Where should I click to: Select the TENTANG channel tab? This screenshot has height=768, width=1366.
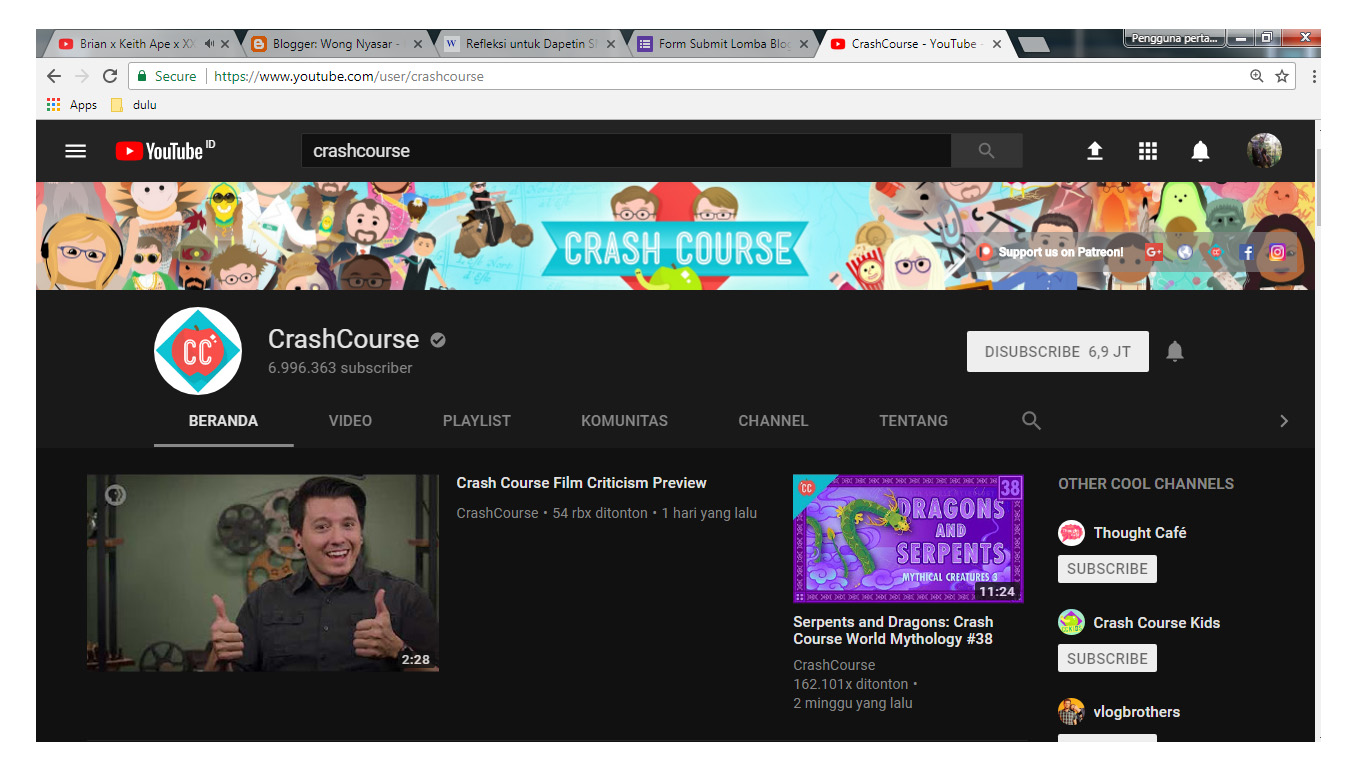point(913,421)
